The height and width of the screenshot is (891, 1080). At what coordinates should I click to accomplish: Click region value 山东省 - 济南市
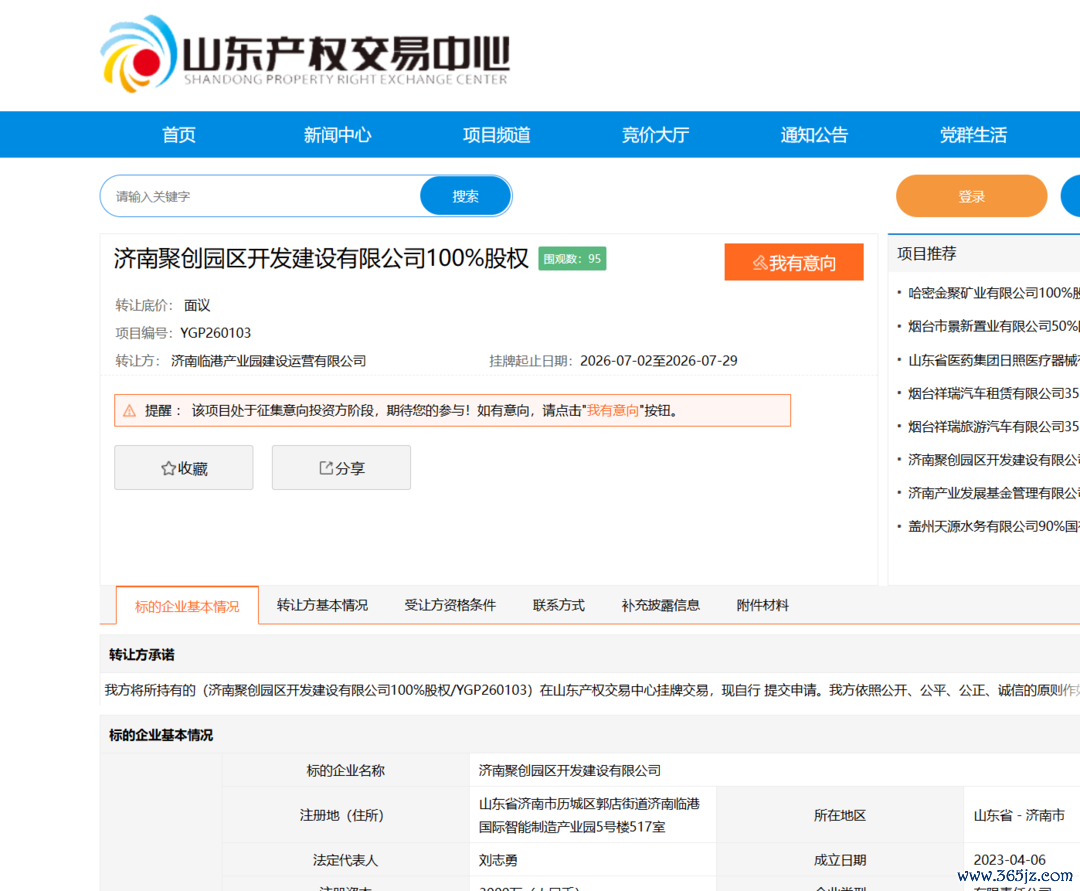[x=1019, y=815]
